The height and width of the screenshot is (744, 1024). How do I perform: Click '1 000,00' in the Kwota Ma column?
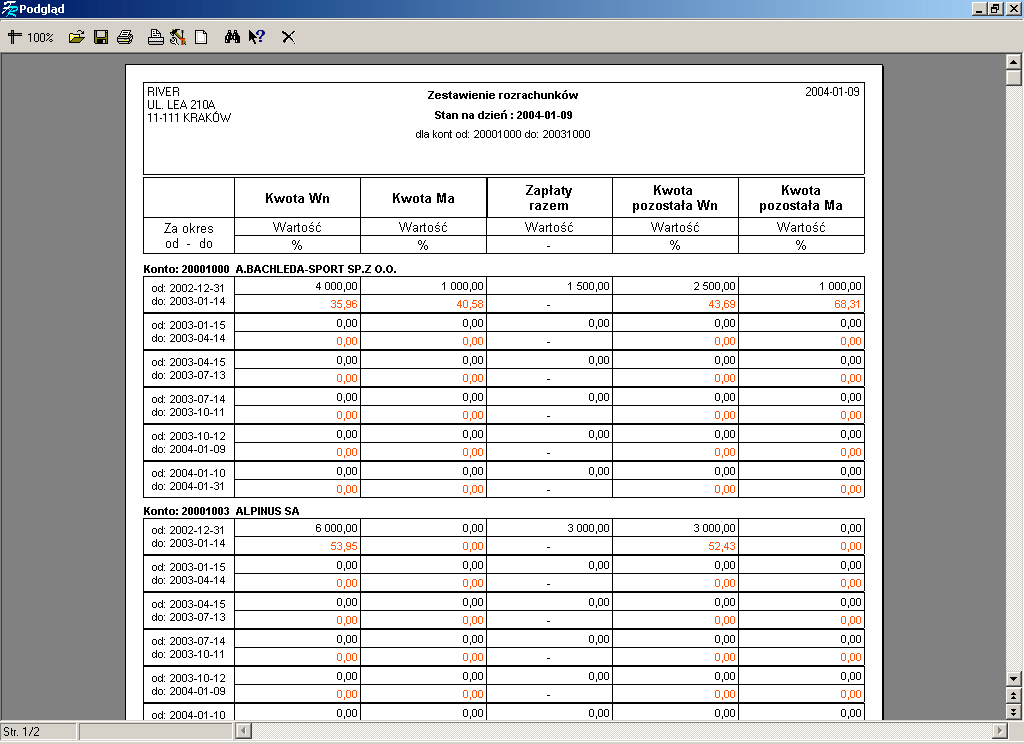coord(462,286)
